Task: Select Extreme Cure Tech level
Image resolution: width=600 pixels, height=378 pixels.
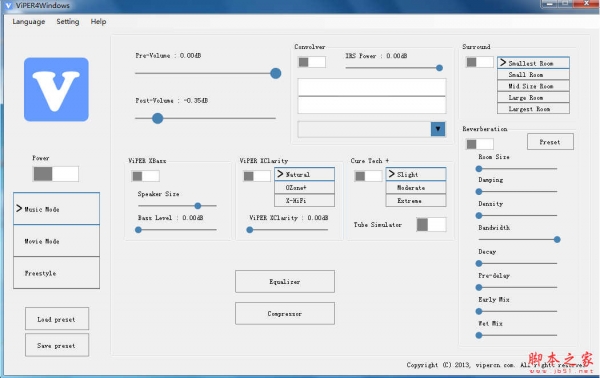Action: point(416,200)
